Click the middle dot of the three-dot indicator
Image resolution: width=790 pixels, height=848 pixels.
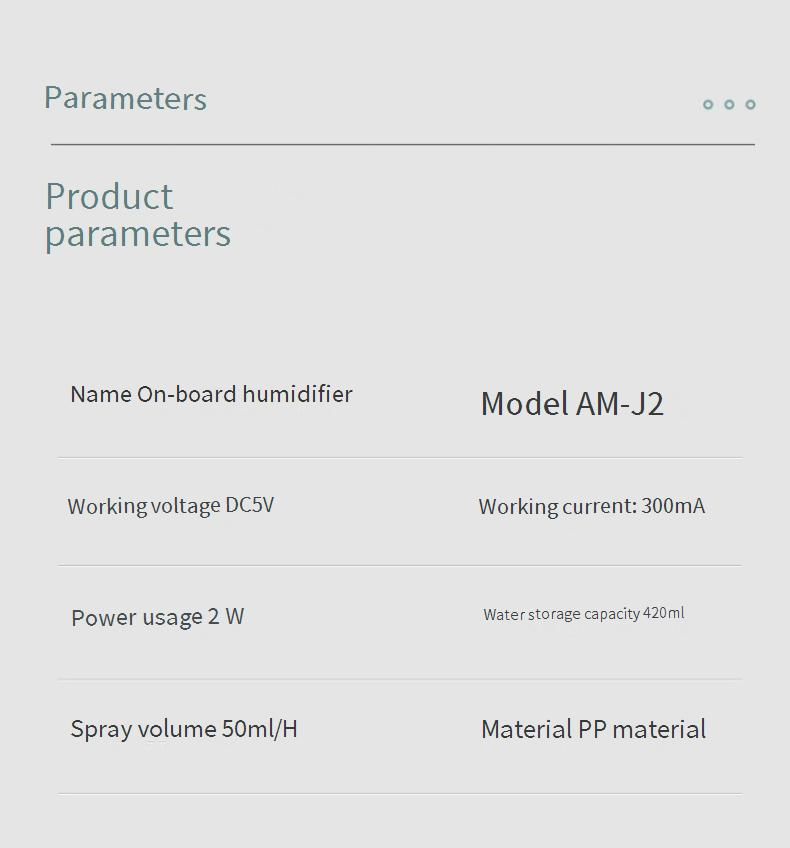(x=729, y=104)
